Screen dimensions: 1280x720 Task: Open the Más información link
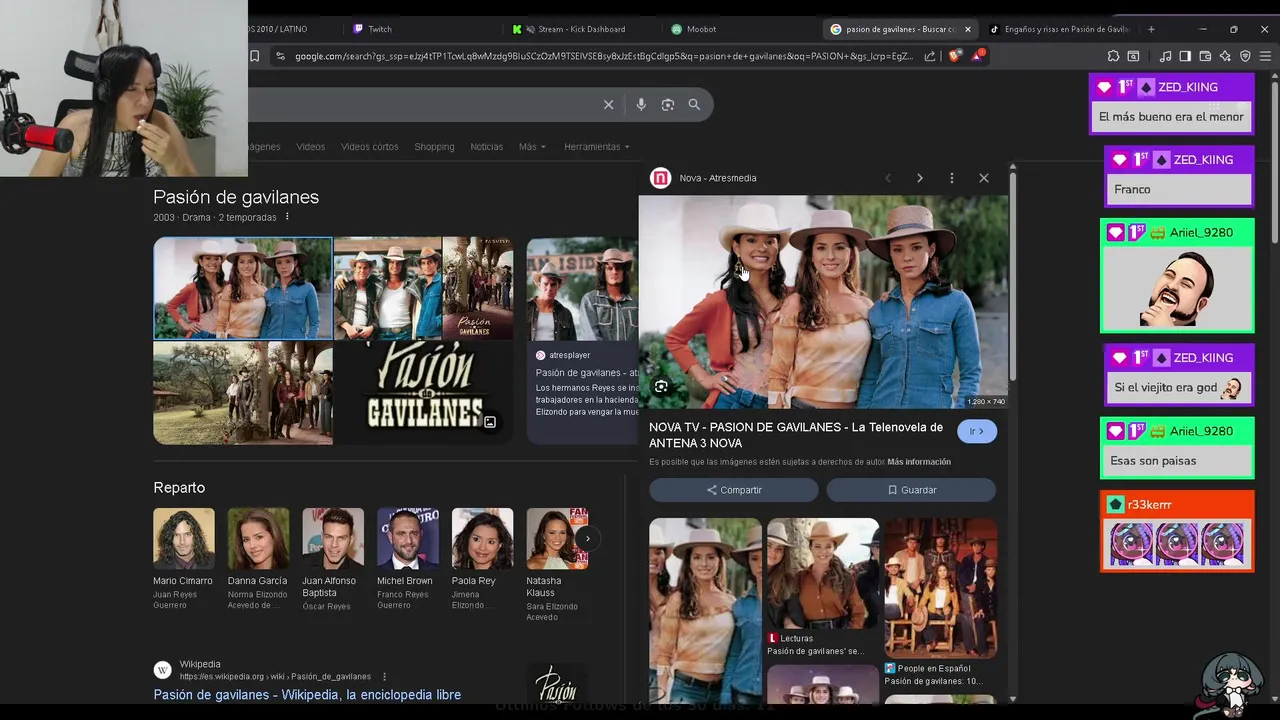coord(919,462)
